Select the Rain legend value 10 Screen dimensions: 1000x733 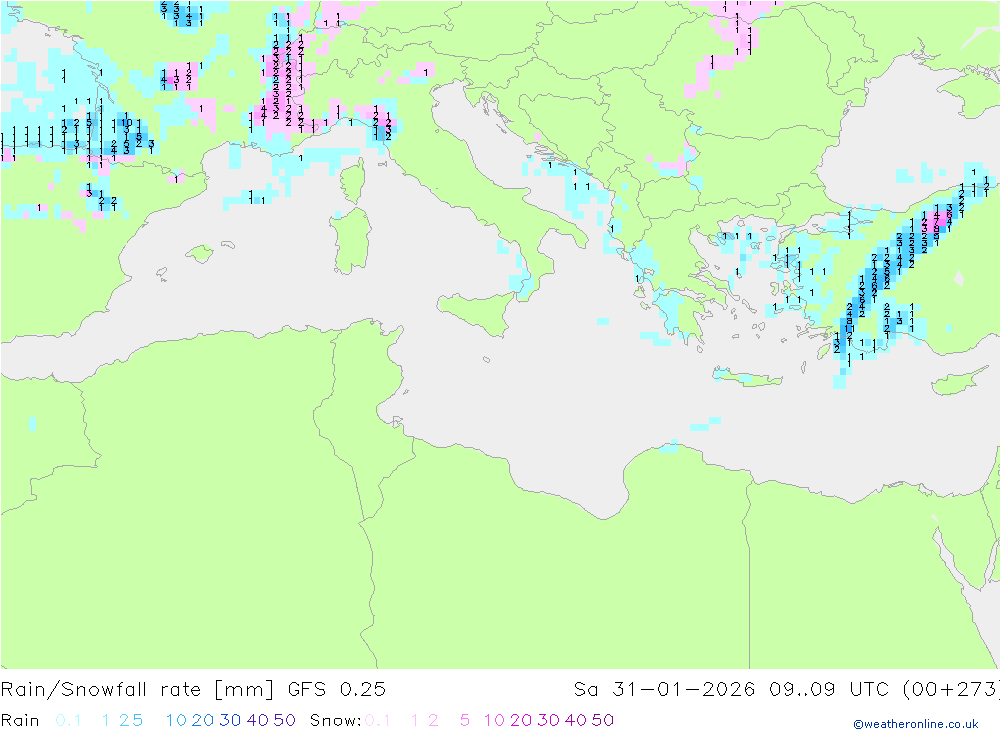coord(176,720)
